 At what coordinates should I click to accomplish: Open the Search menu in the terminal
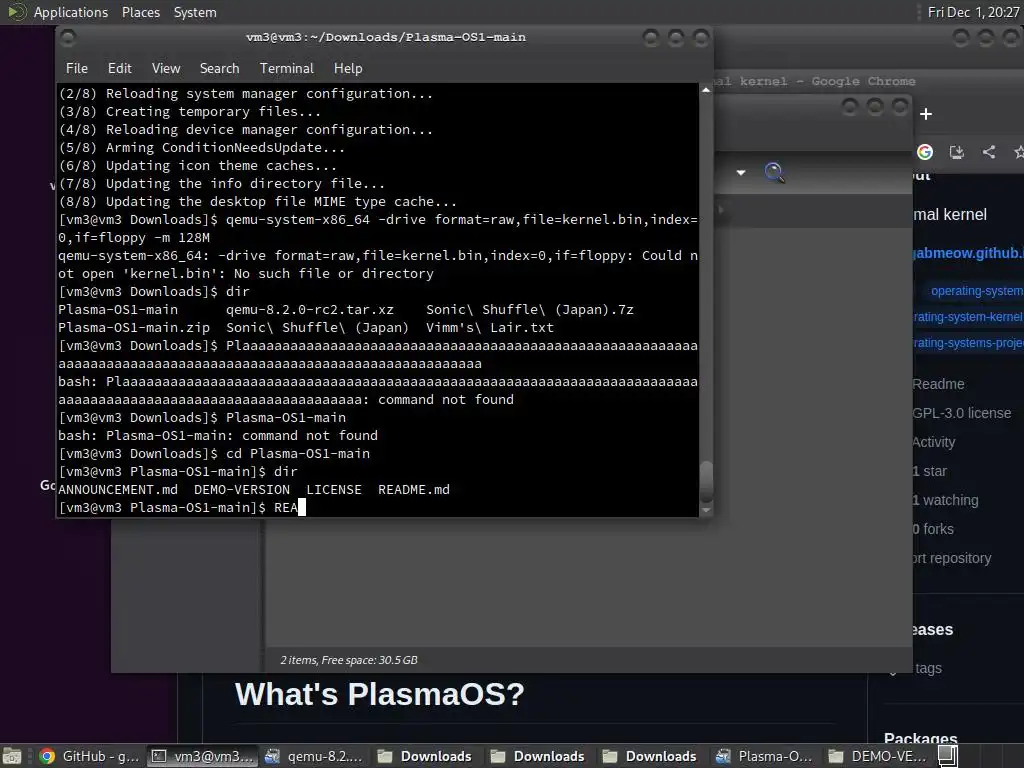point(219,69)
